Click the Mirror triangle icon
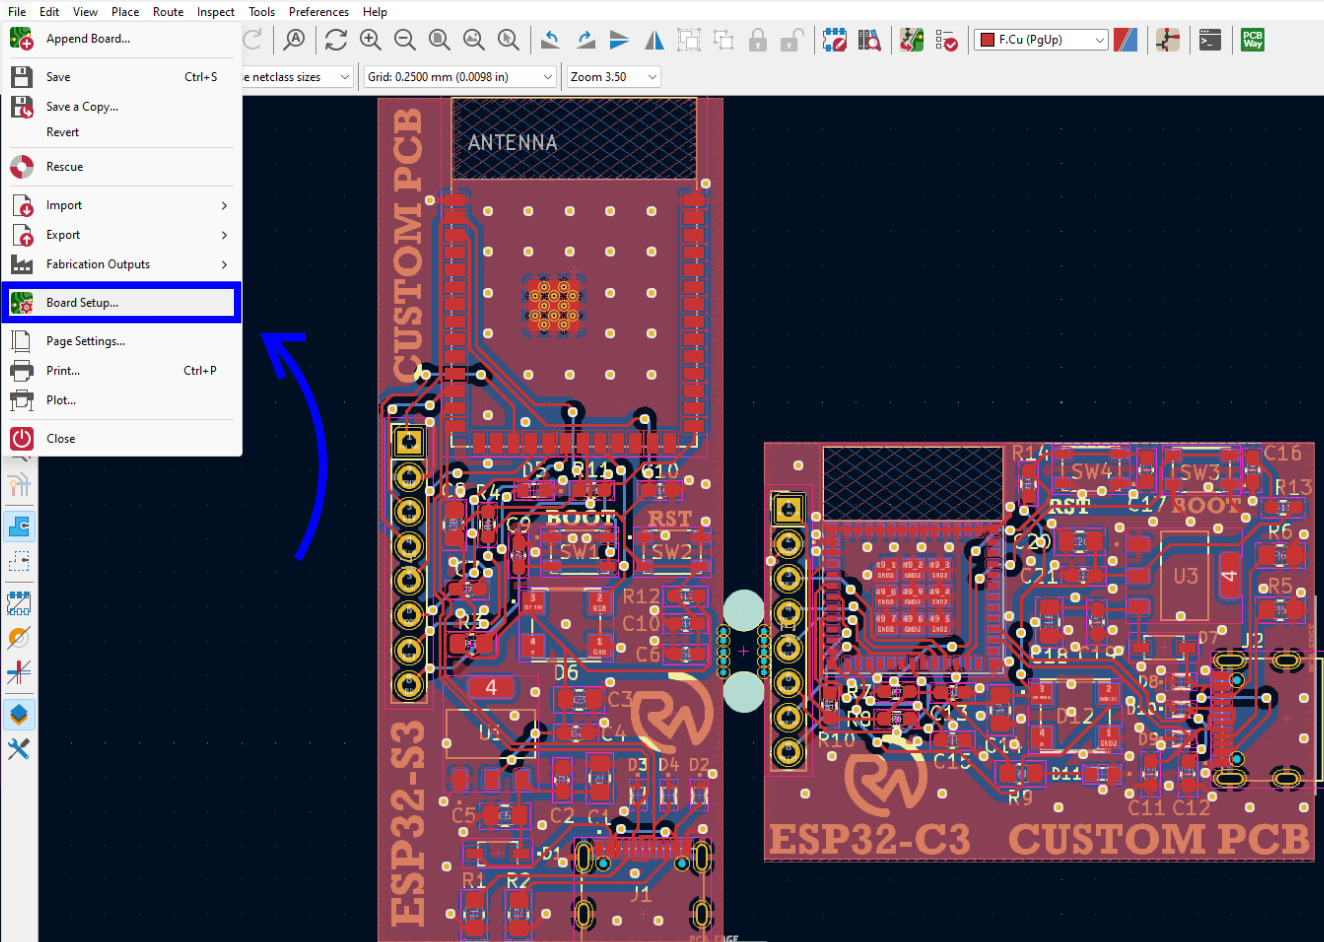The image size is (1324, 942). [654, 40]
